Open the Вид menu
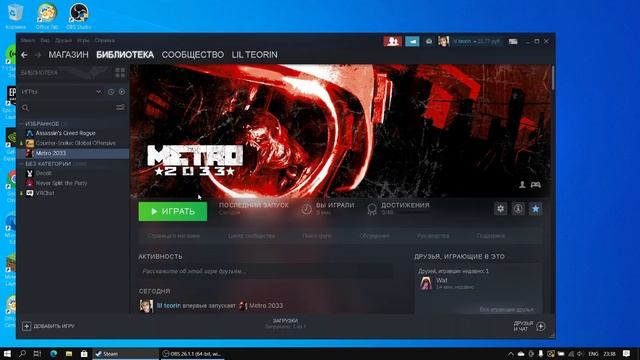 [x=45, y=41]
